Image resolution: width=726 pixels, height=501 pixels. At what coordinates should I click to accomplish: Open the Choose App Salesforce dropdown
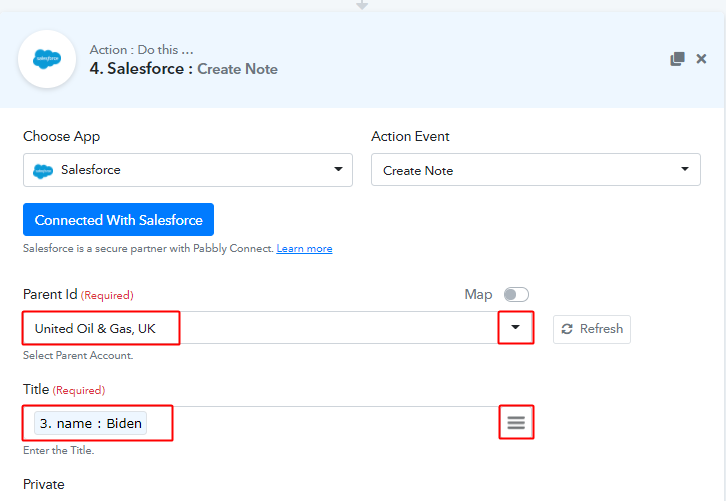[x=188, y=170]
